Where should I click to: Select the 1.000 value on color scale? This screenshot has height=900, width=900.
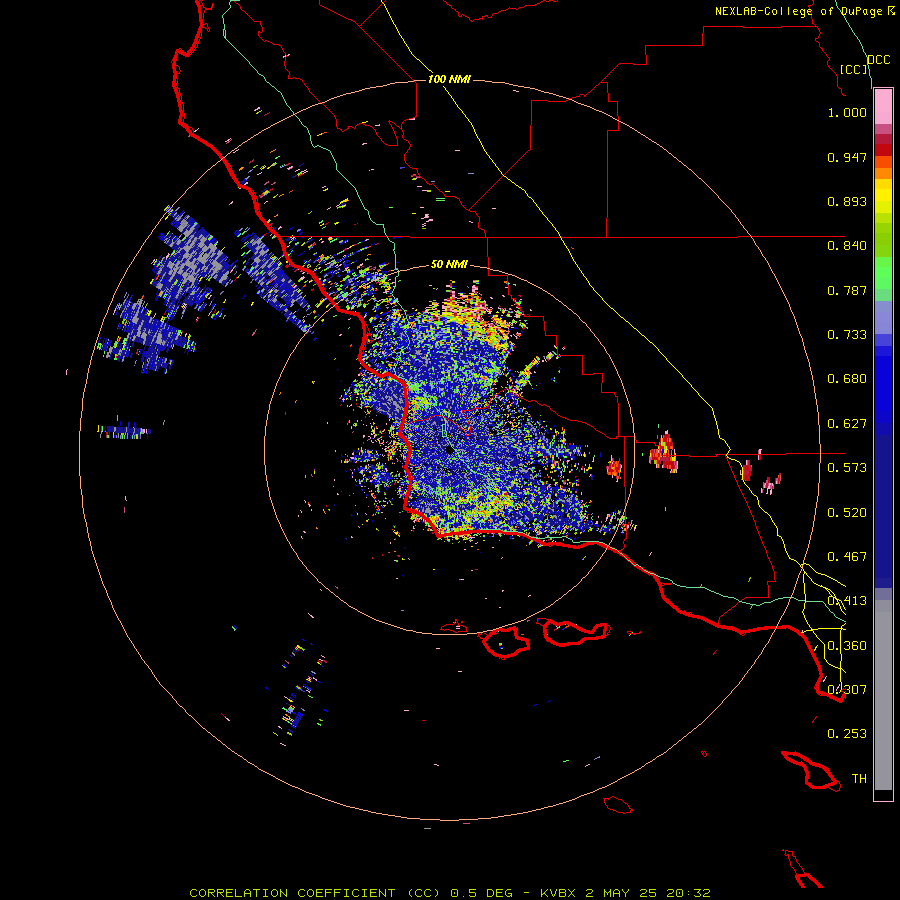(x=847, y=112)
